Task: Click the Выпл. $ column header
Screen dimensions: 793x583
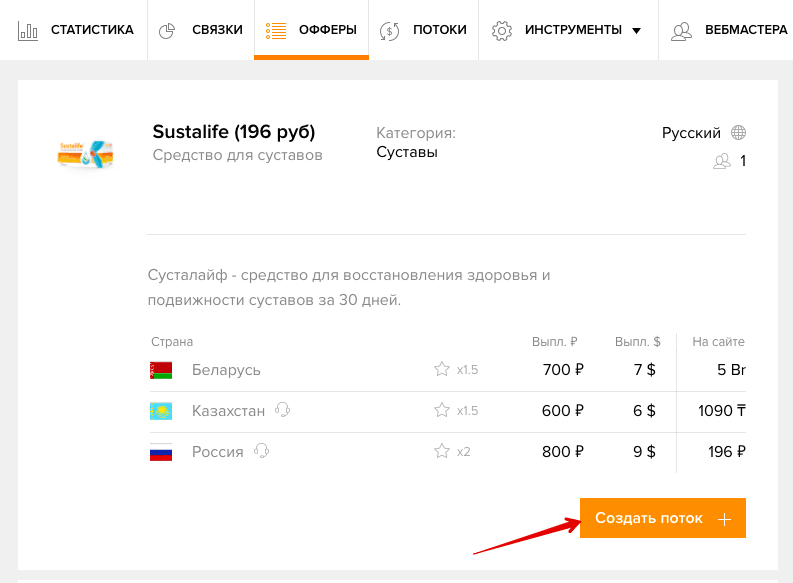Action: pyautogui.click(x=638, y=342)
